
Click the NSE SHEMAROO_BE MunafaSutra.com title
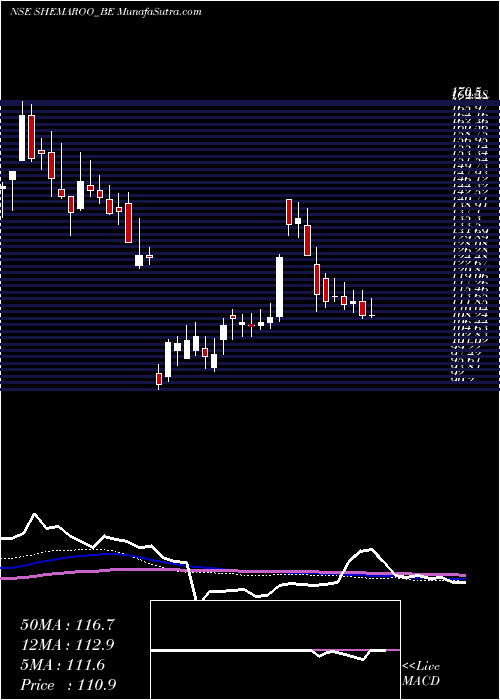click(x=105, y=12)
